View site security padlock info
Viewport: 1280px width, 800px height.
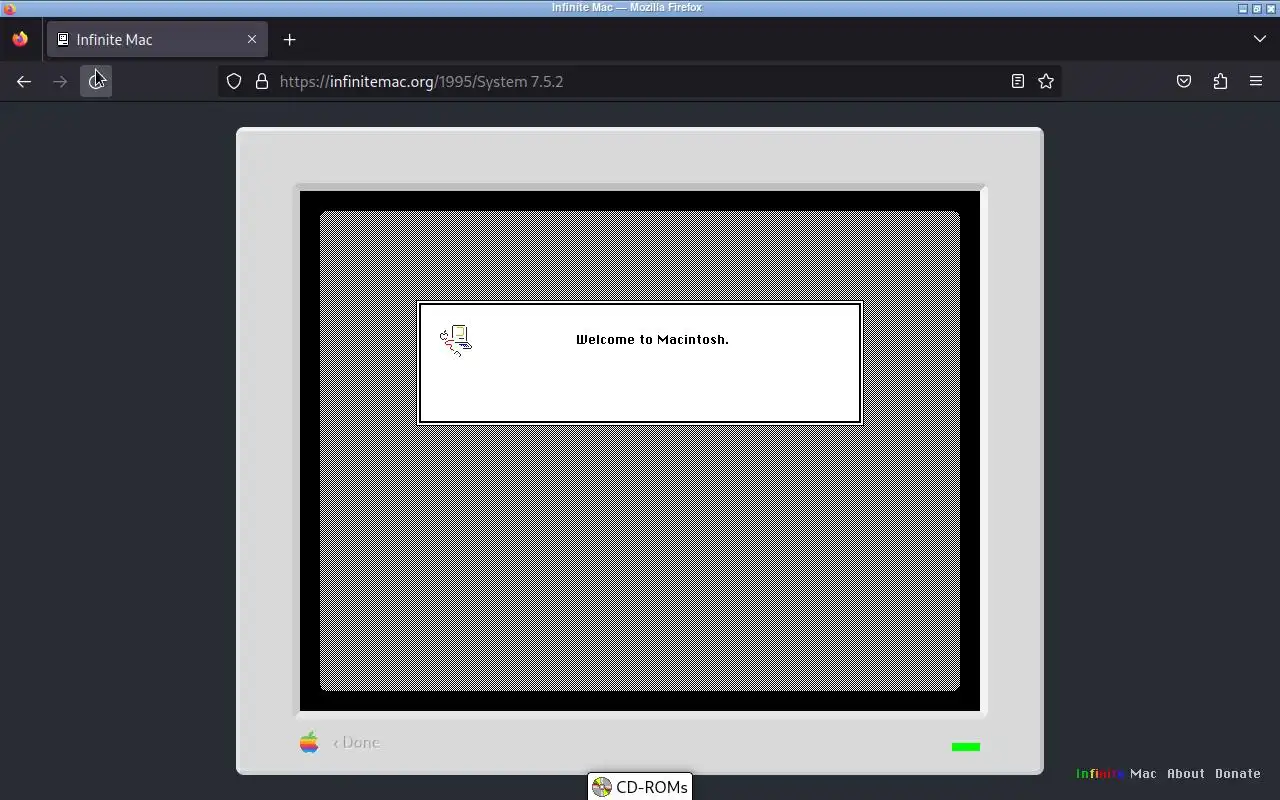[262, 82]
